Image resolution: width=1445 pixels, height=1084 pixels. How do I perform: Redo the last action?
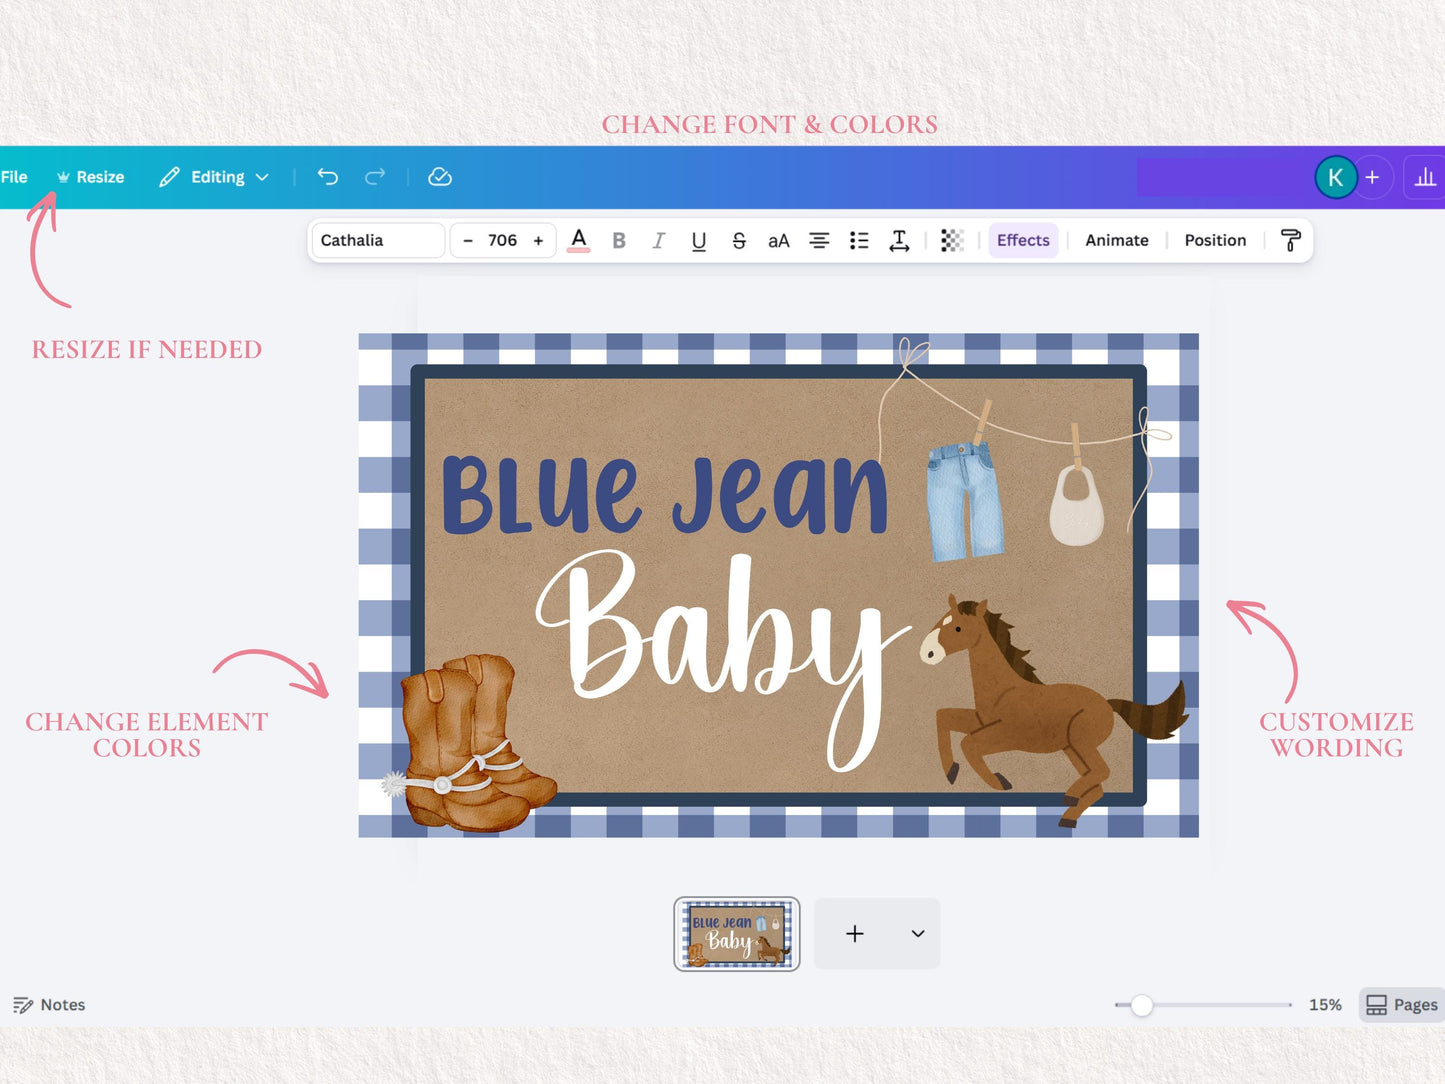pos(375,177)
